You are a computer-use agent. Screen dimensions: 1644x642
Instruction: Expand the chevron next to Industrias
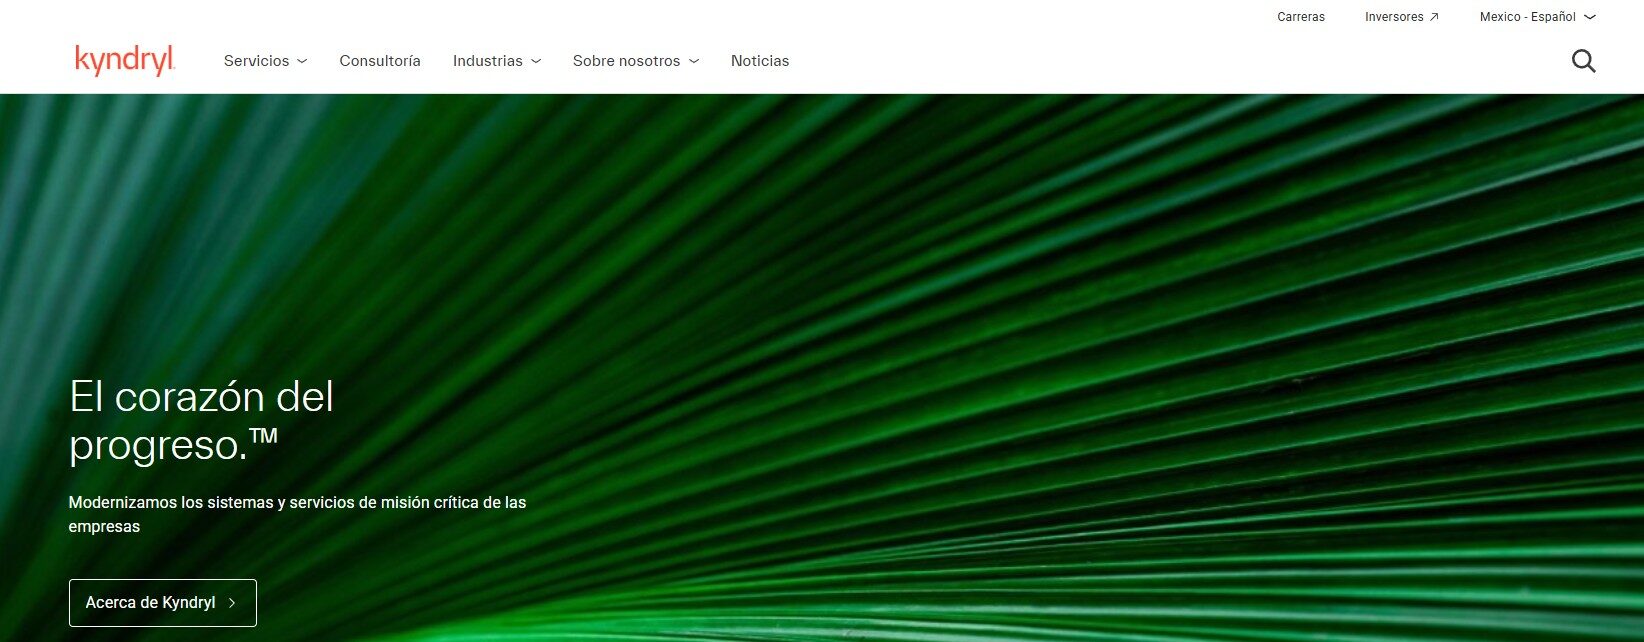coord(536,61)
